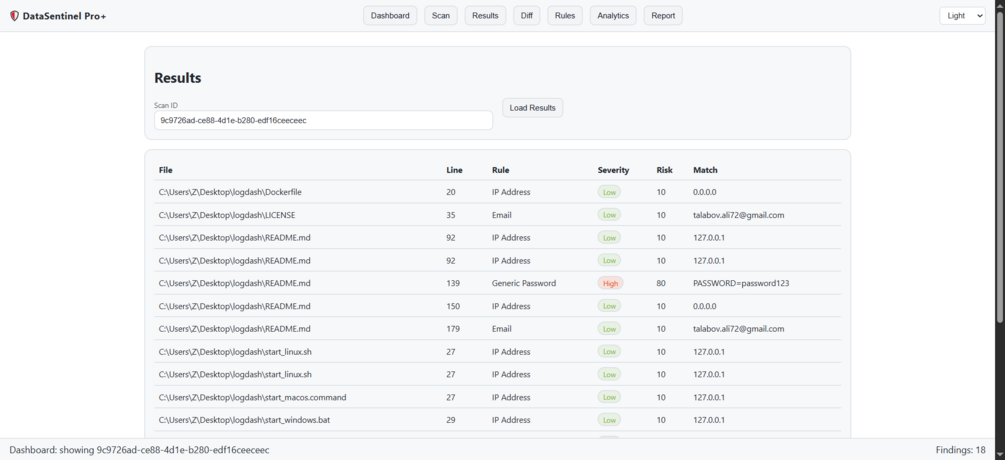Click the email match in LICENSE row
The width and height of the screenshot is (1005, 460).
tap(738, 215)
